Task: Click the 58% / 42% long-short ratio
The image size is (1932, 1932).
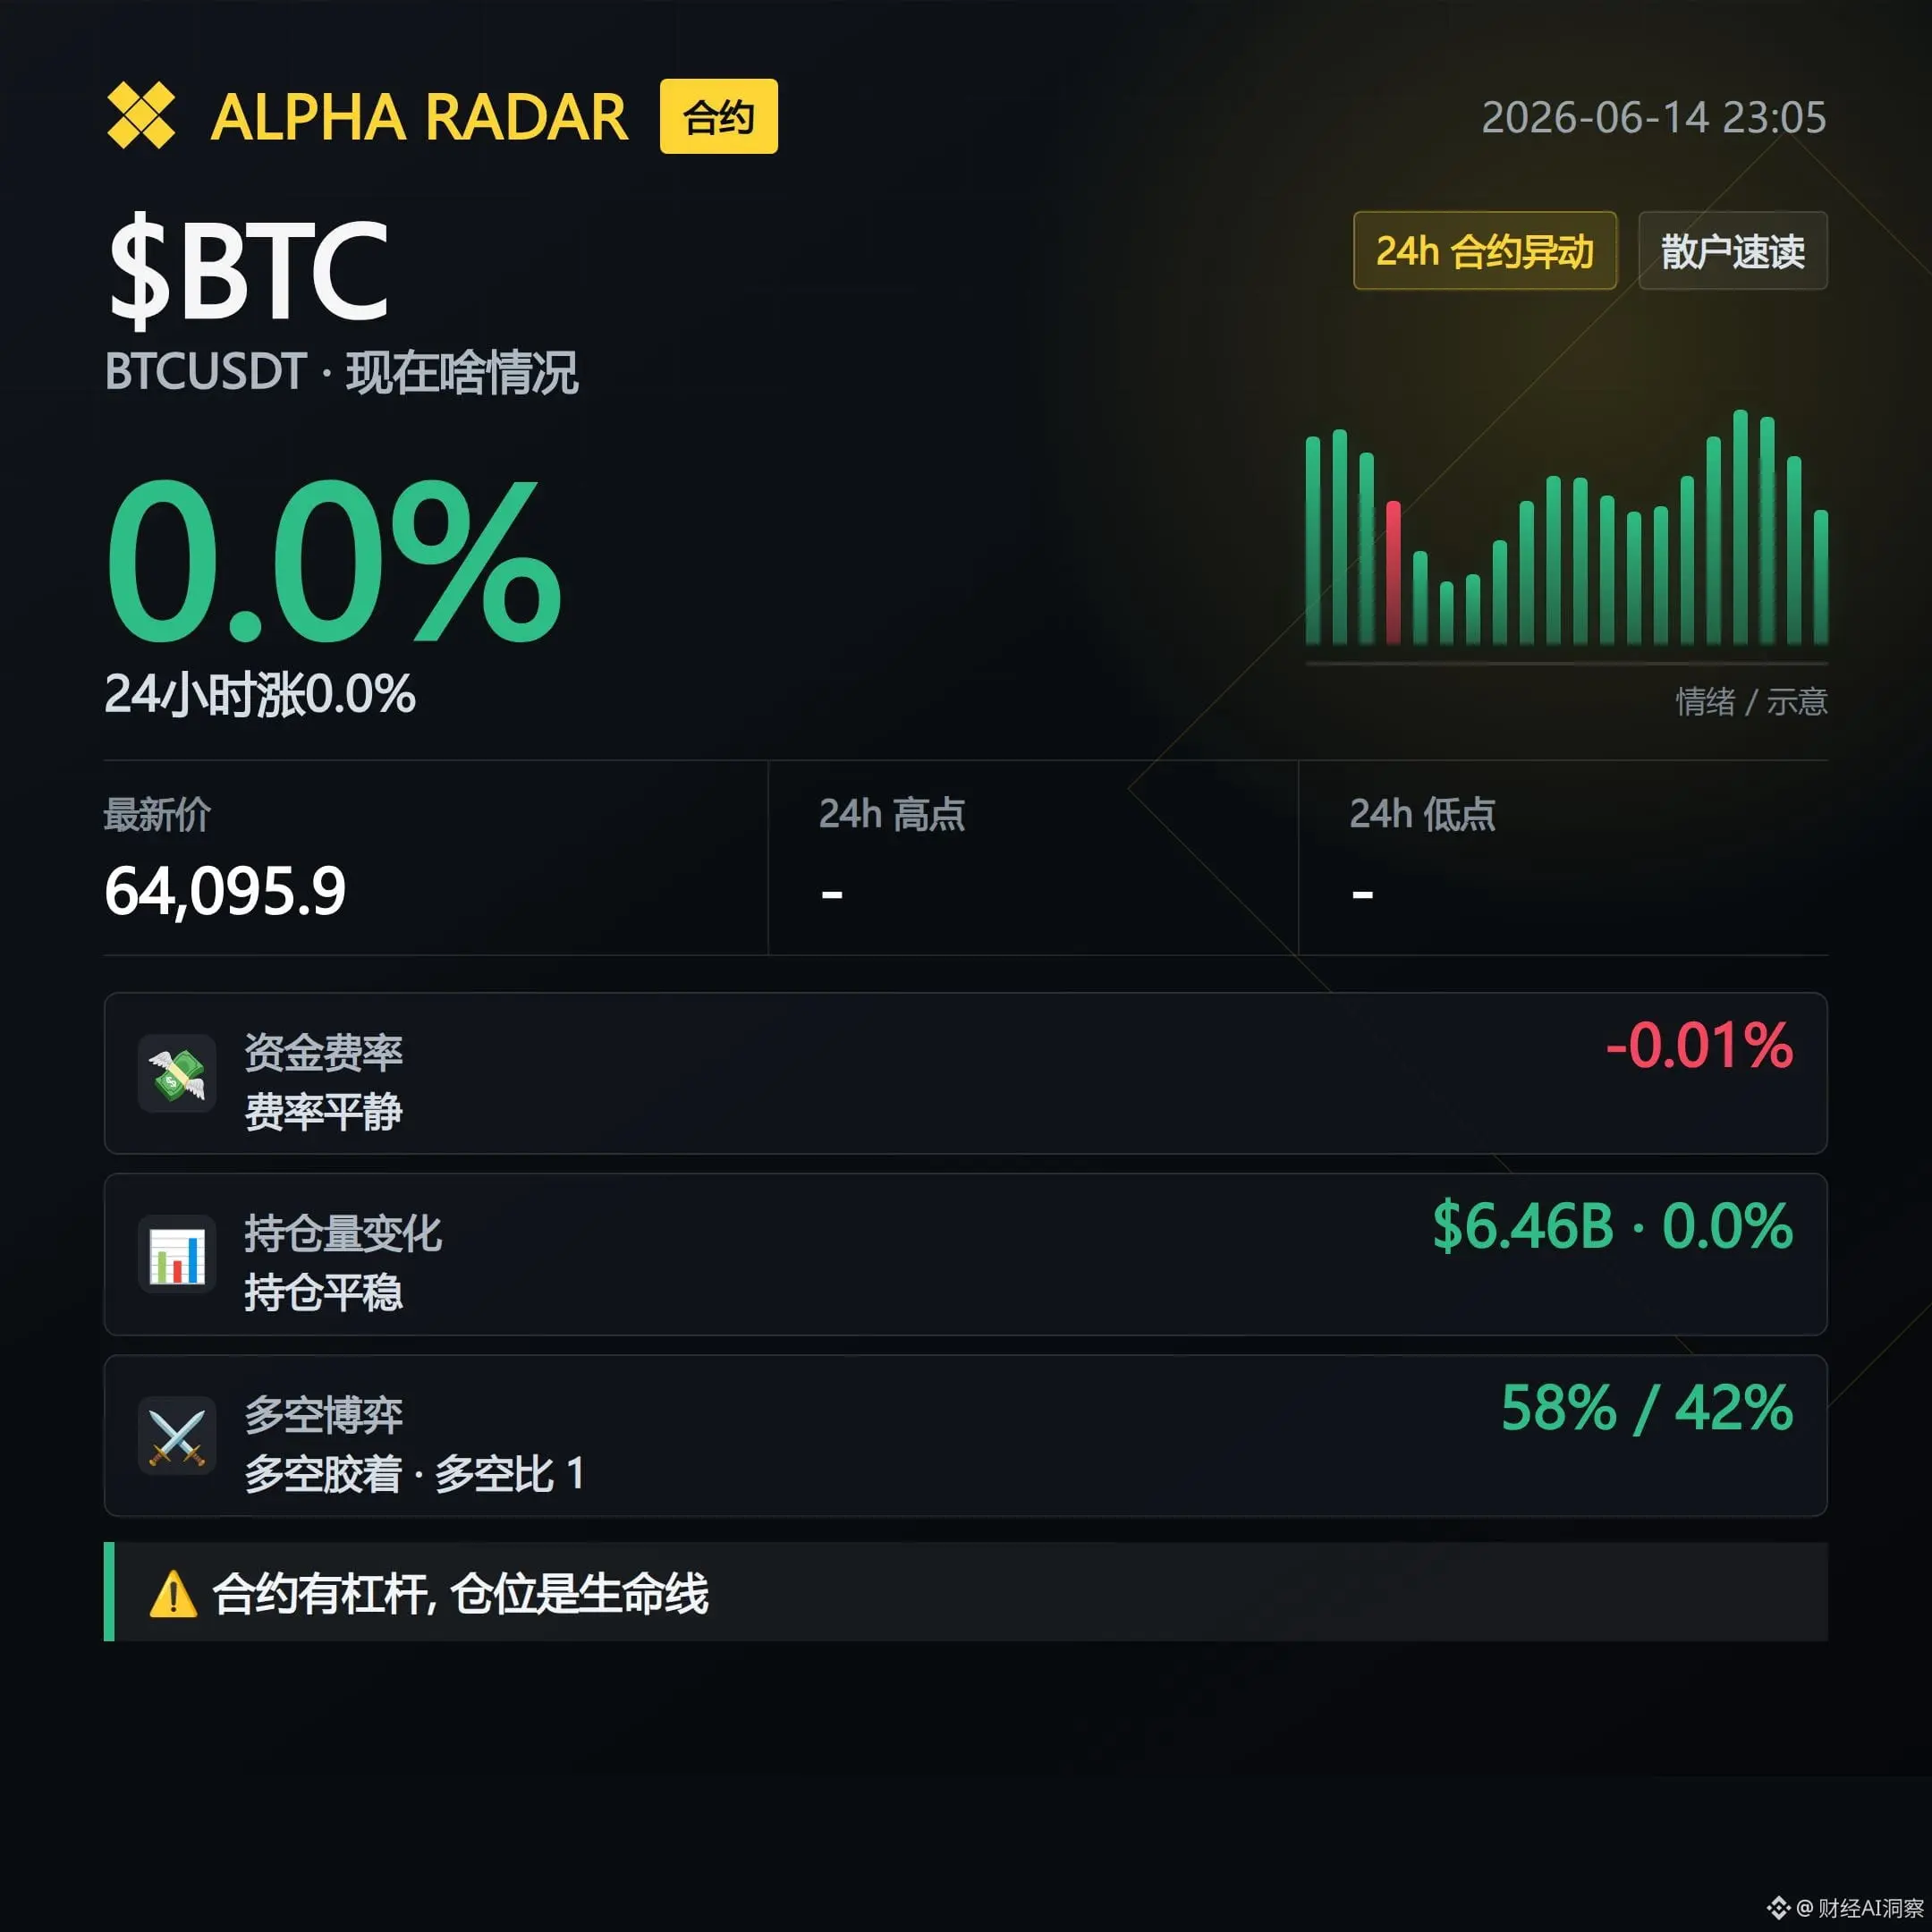Action: pyautogui.click(x=1647, y=1408)
